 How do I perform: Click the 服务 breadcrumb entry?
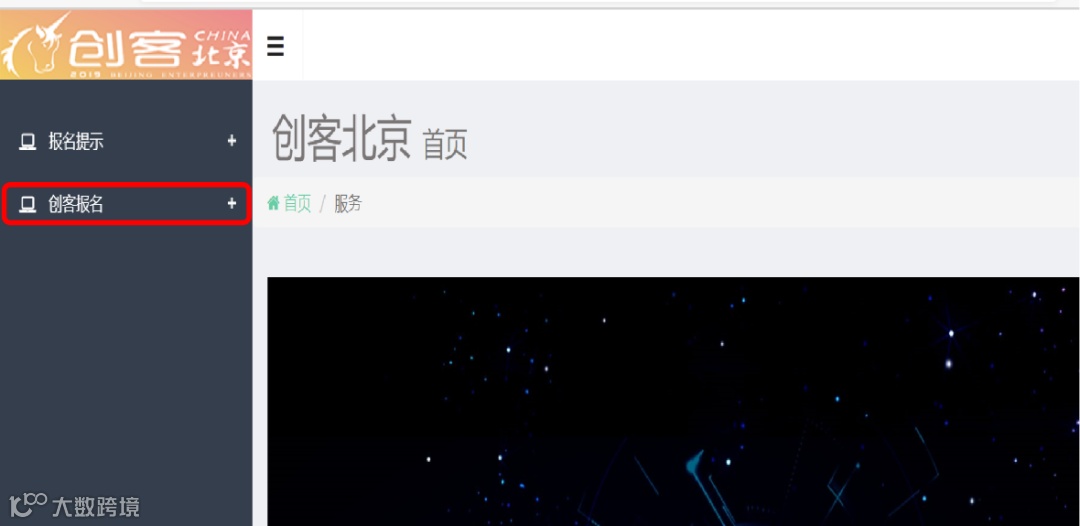tap(348, 203)
